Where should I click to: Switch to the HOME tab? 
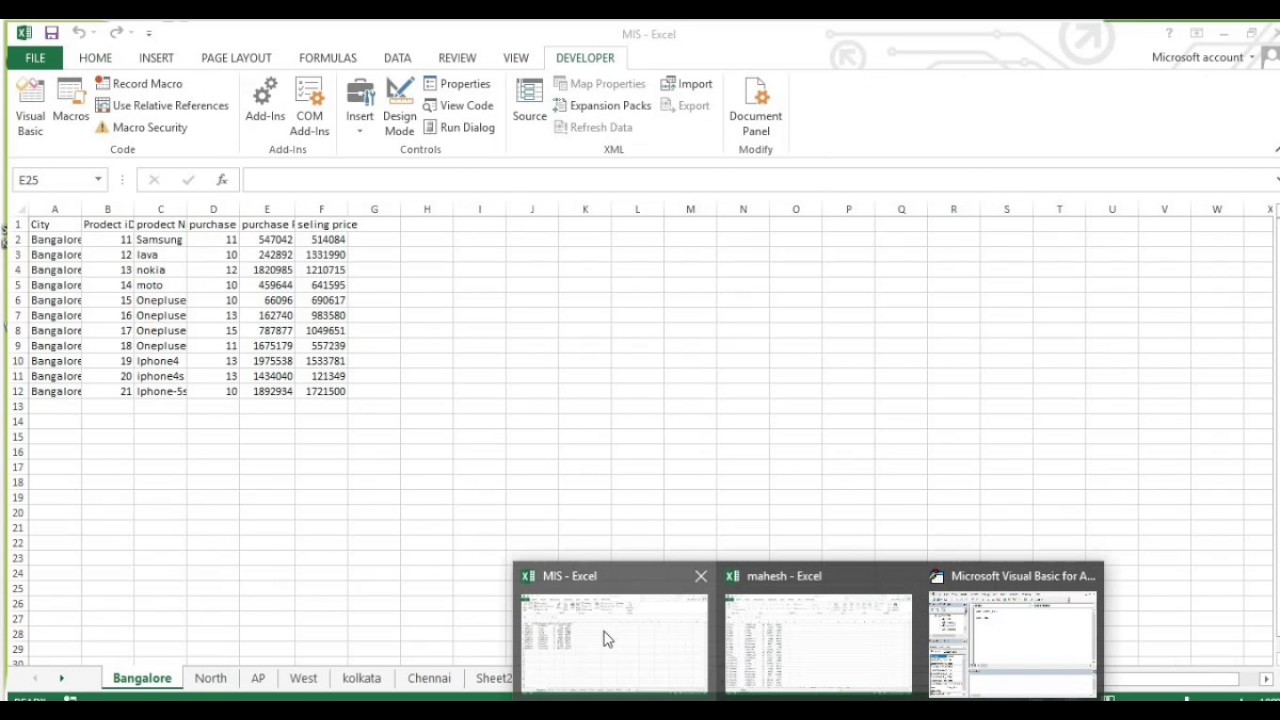[x=95, y=58]
